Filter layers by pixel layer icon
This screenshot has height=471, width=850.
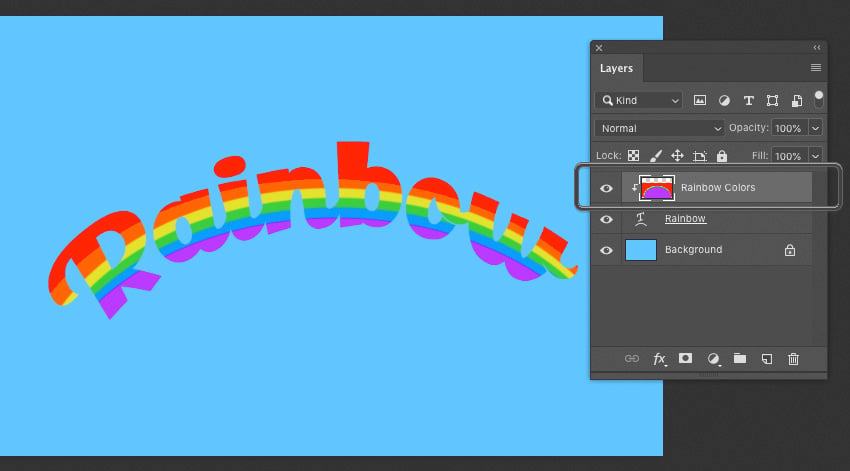coord(700,100)
